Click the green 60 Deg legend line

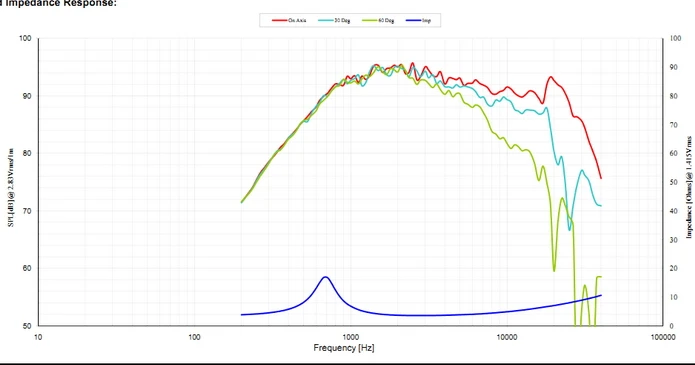coord(370,20)
